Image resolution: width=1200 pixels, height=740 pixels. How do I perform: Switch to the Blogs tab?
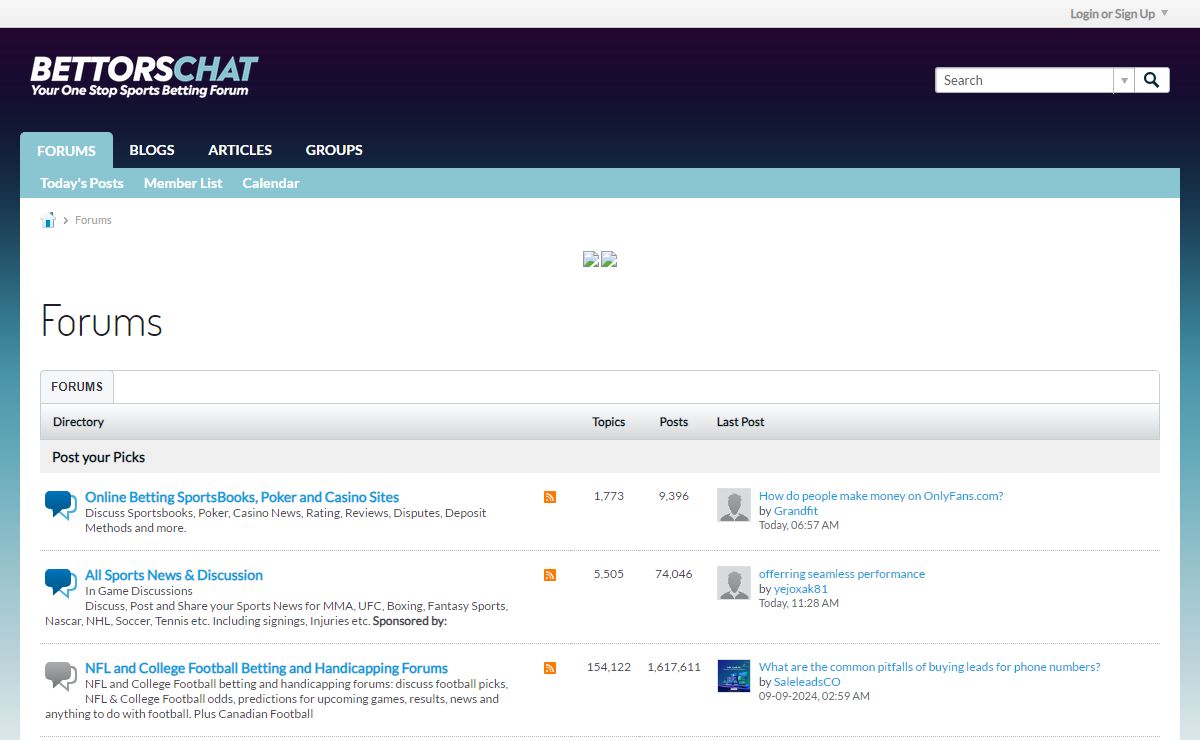[x=152, y=150]
